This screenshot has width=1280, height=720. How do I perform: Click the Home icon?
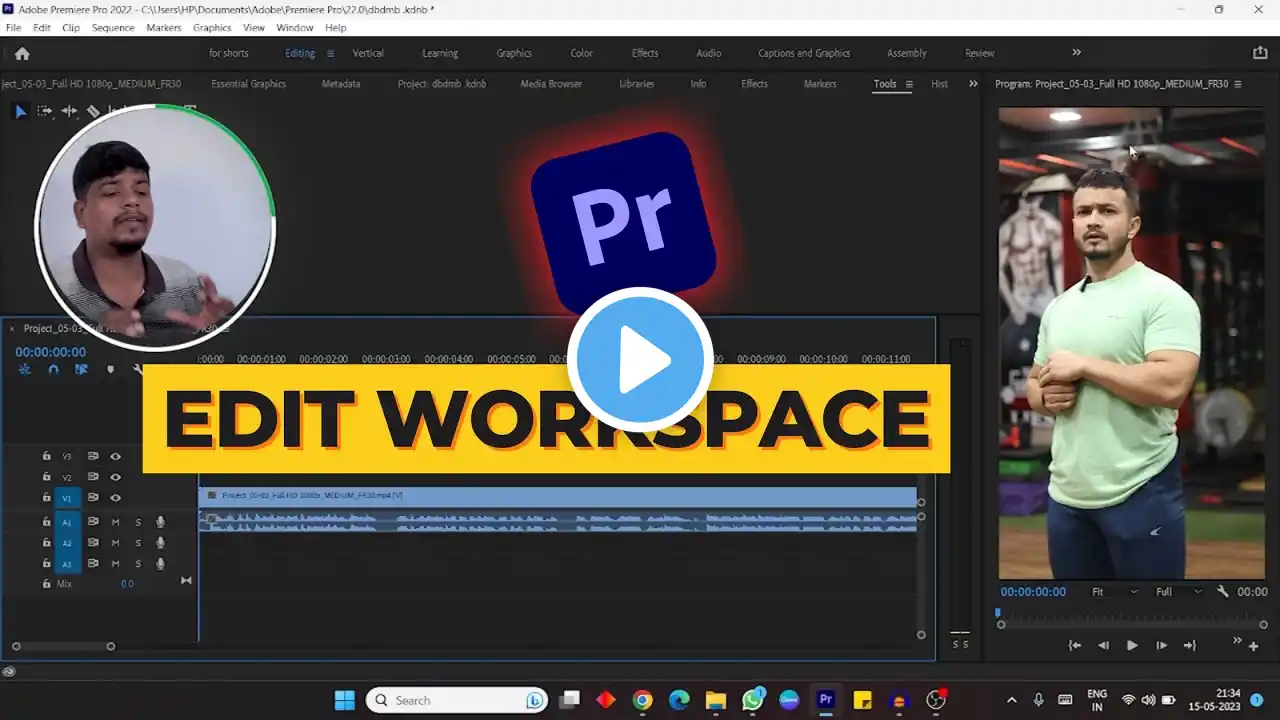coord(22,54)
